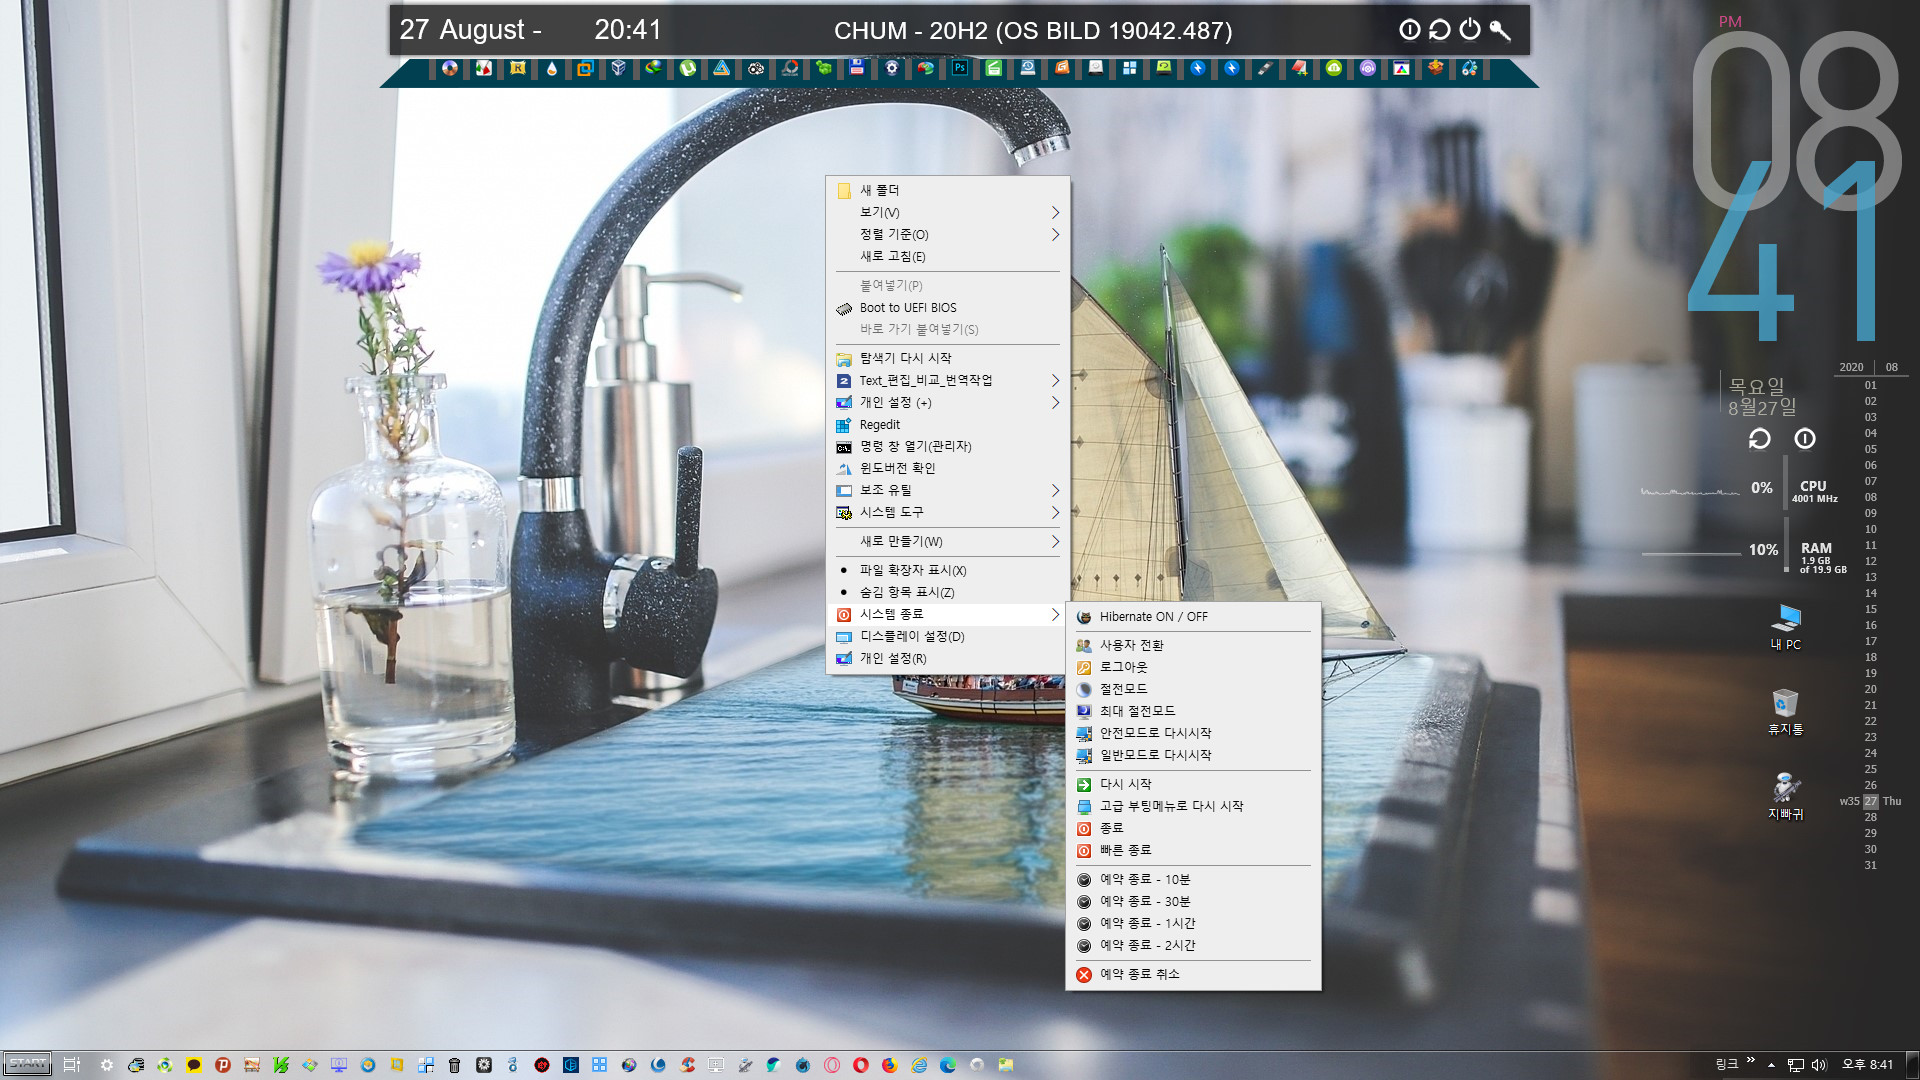This screenshot has height=1080, width=1920.
Task: Open 디스플레이 설정(D)
Action: click(x=948, y=636)
